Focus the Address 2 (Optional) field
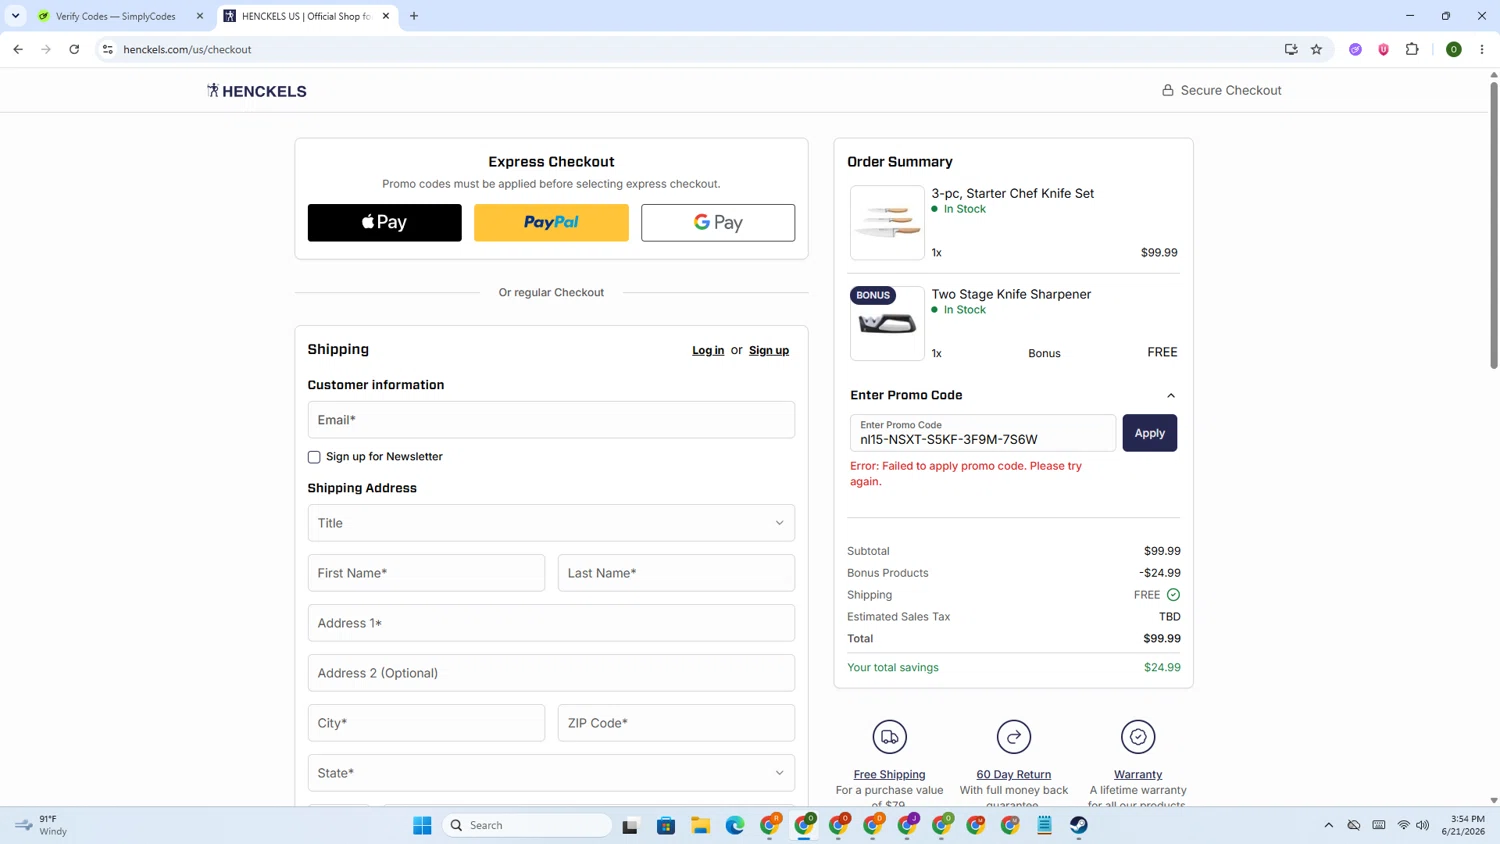This screenshot has height=844, width=1500. point(551,673)
